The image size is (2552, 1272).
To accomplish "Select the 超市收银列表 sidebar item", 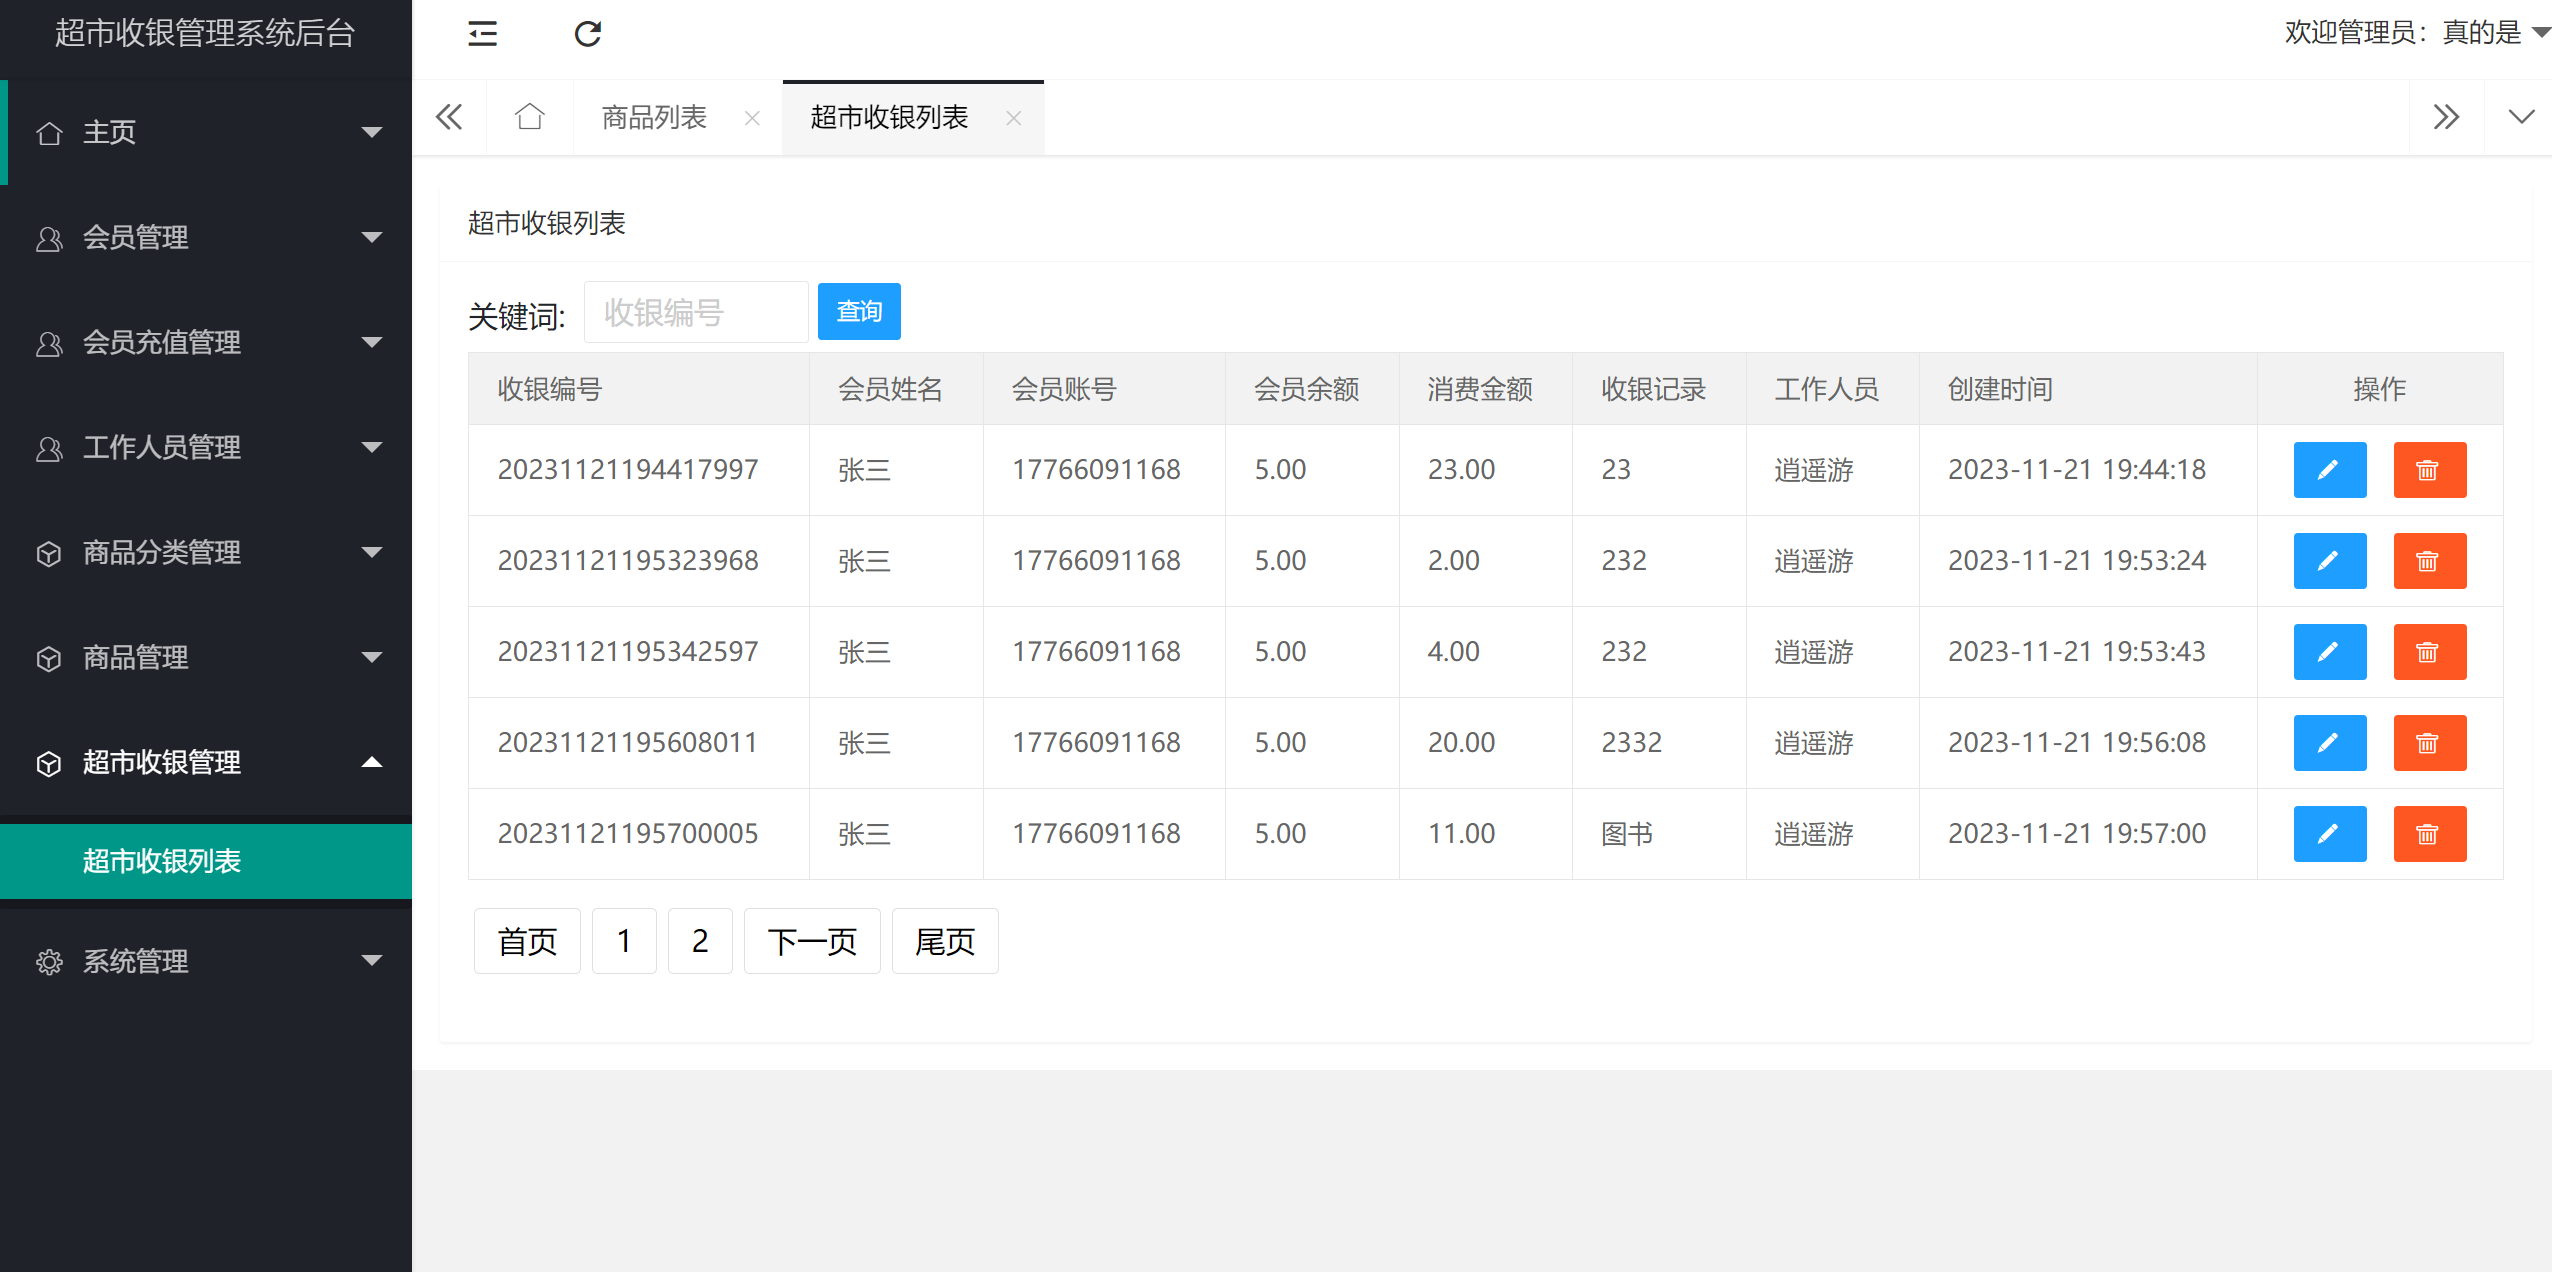I will pyautogui.click(x=161, y=861).
